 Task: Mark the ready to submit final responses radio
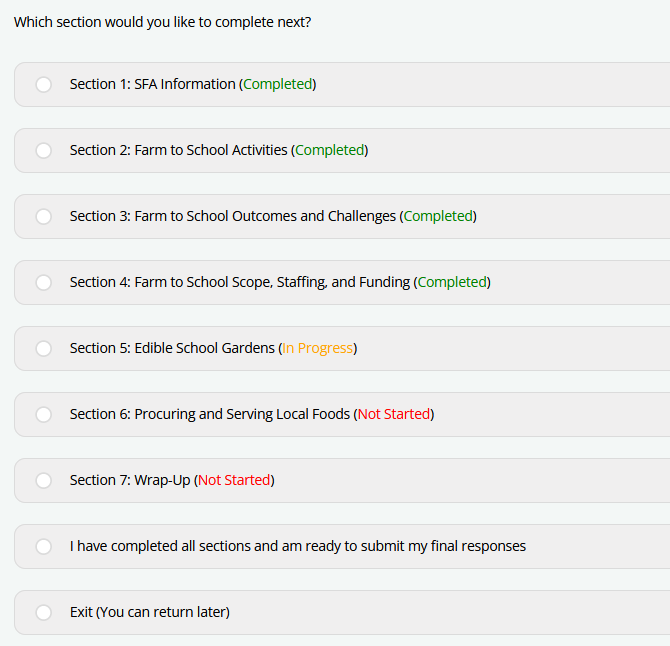tap(44, 547)
